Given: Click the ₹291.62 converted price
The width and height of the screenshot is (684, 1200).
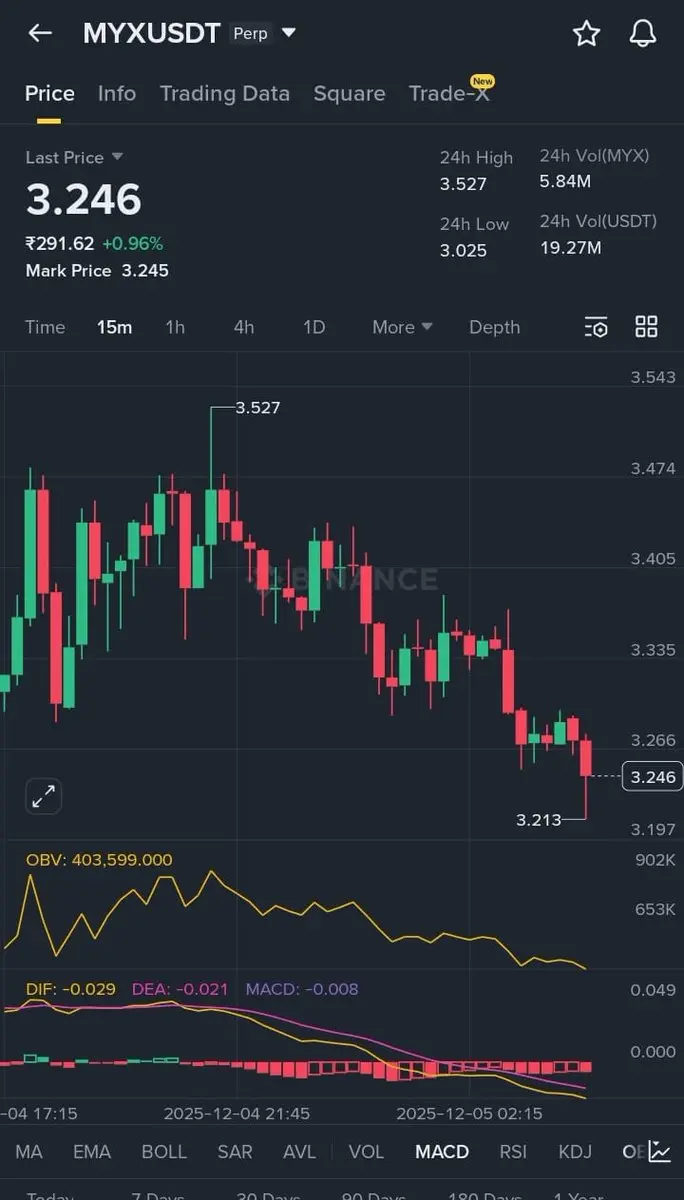Looking at the screenshot, I should click(60, 243).
